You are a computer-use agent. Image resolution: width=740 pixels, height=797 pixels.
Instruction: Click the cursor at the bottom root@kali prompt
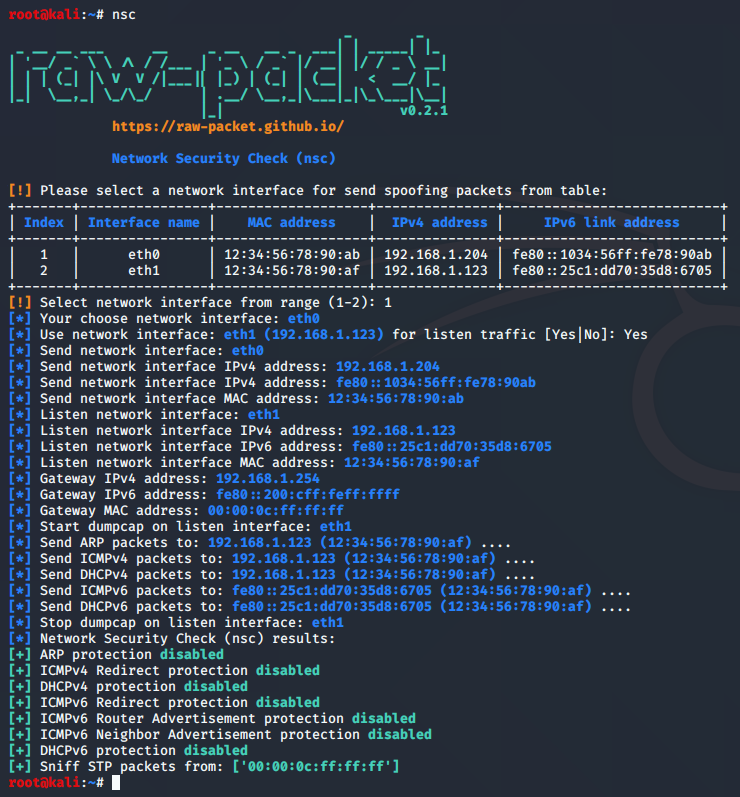click(x=116, y=783)
